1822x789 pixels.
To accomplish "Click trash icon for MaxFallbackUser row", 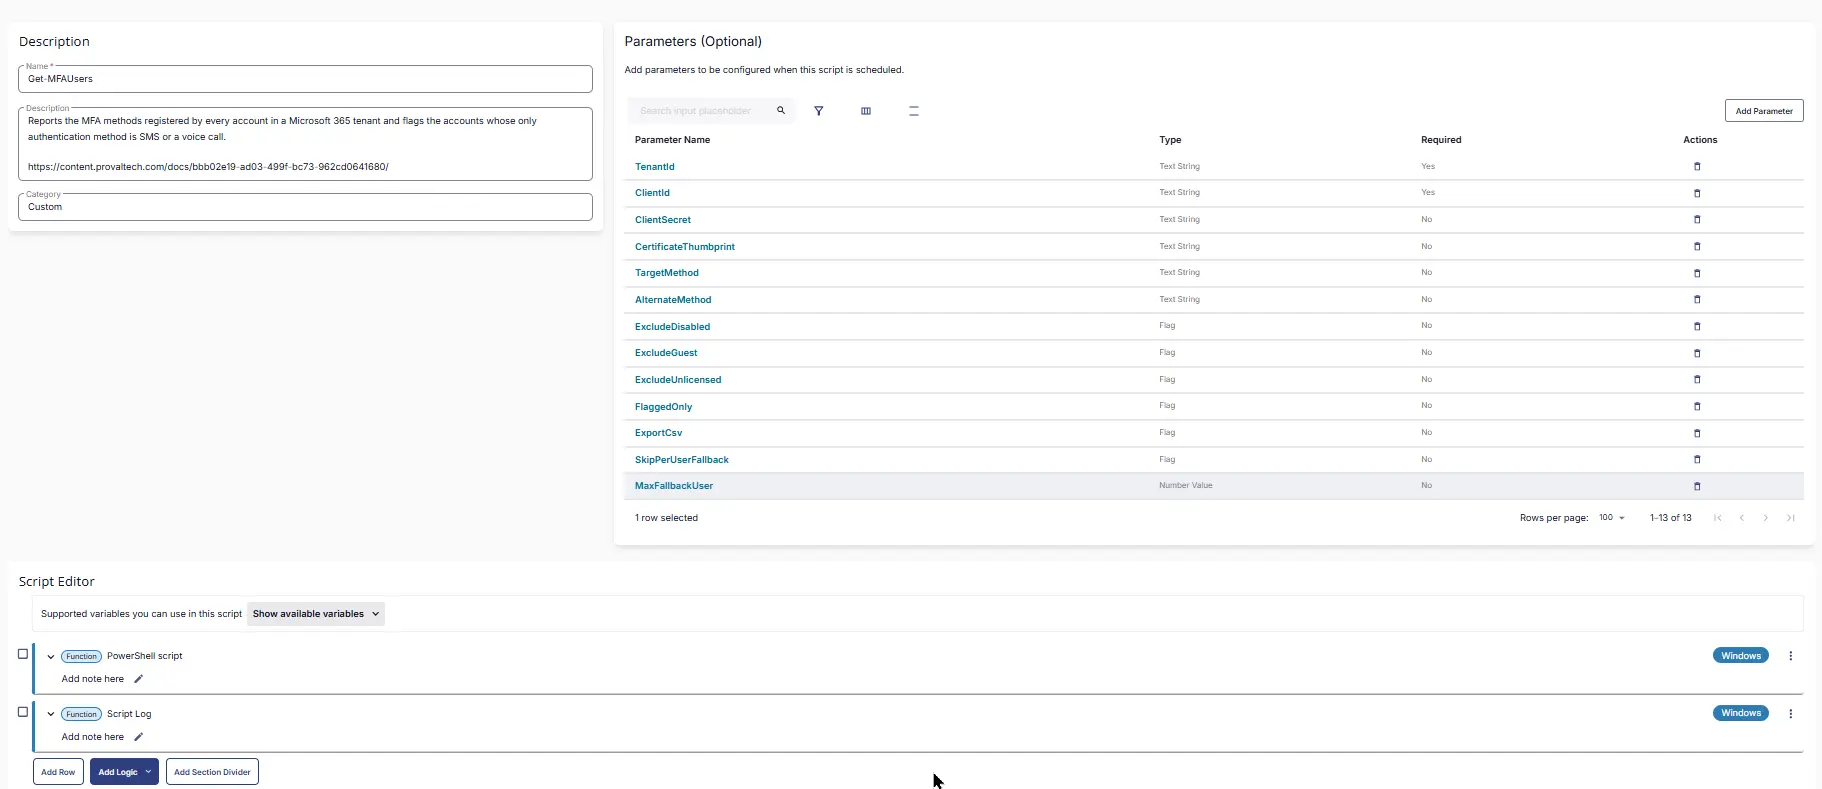I will [x=1697, y=486].
